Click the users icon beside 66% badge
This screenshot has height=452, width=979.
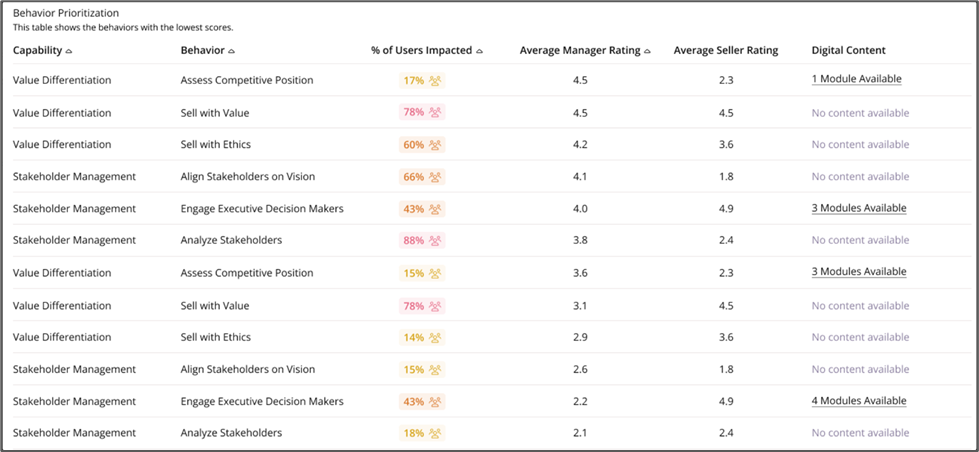tap(435, 177)
